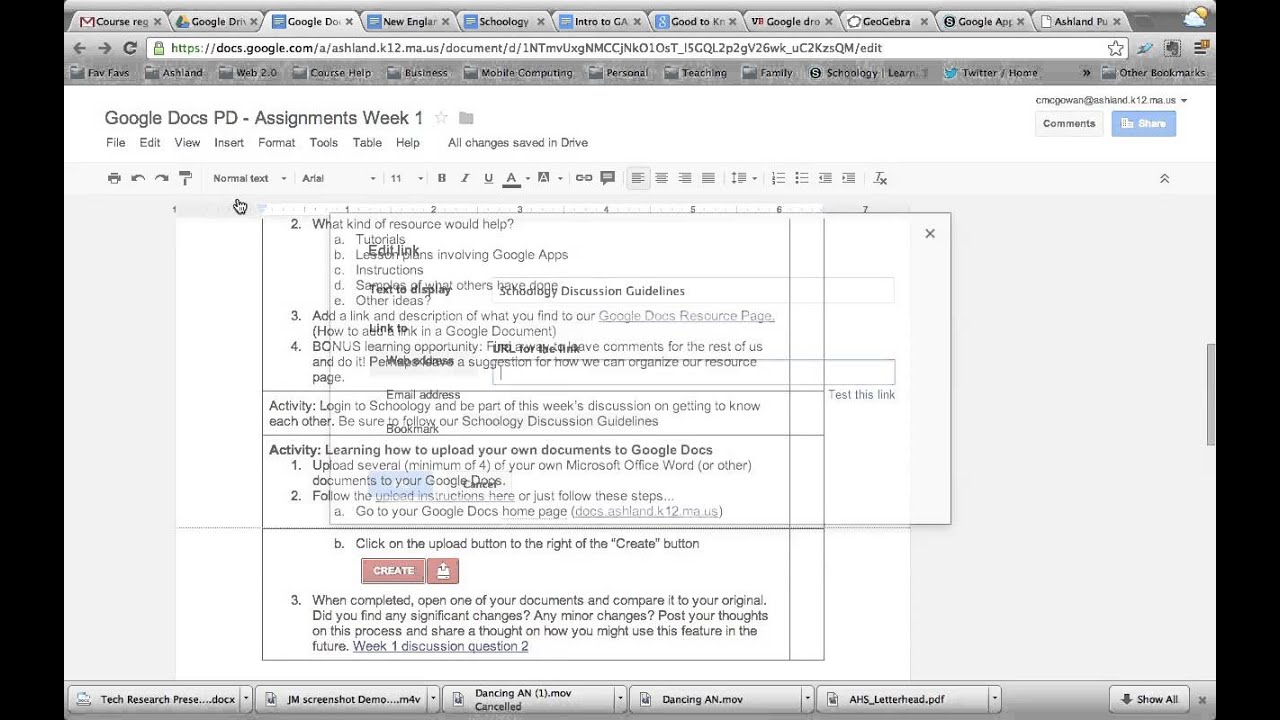Open the upload instructions here link
The image size is (1280, 720).
pyautogui.click(x=445, y=496)
